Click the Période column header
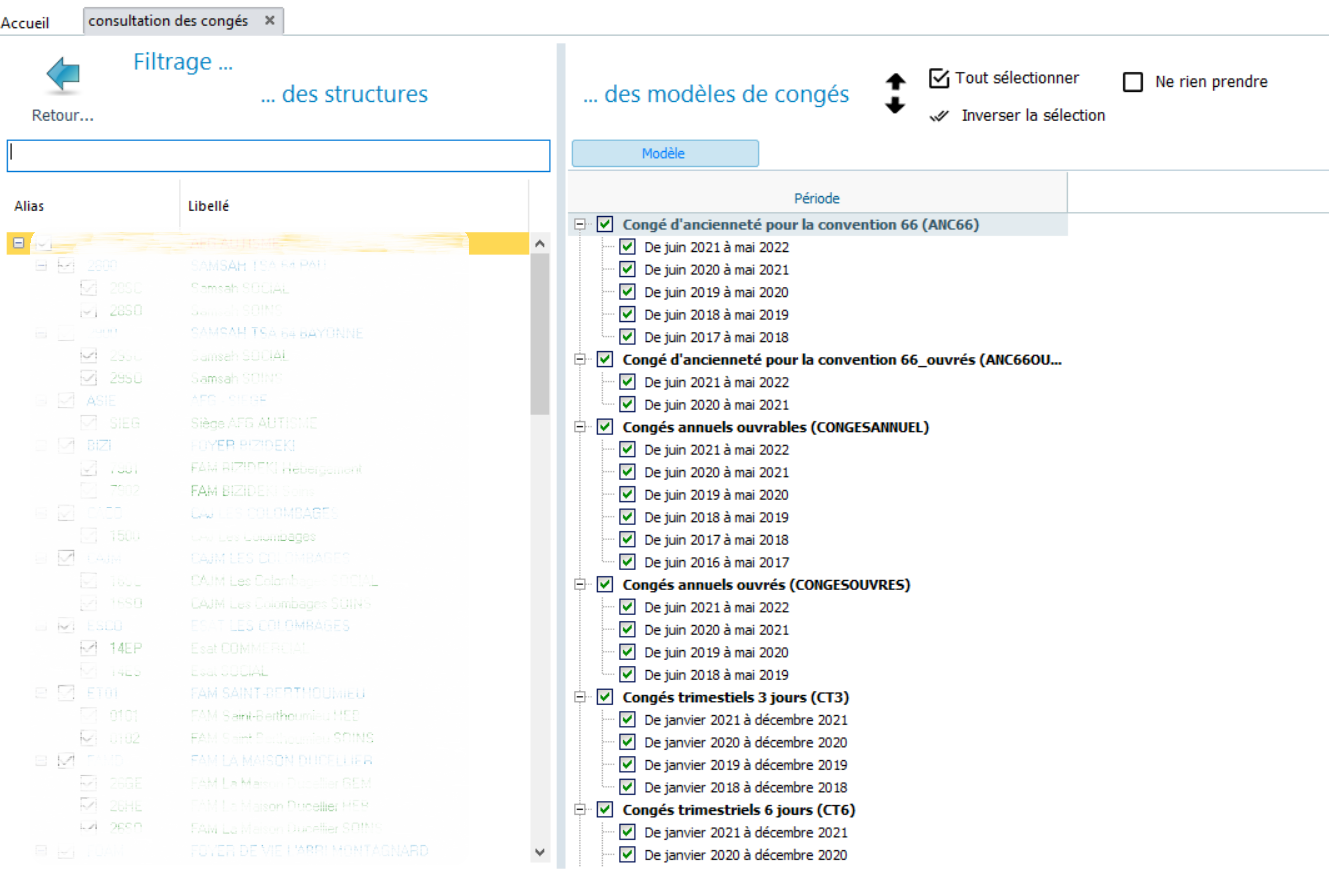 coord(817,199)
